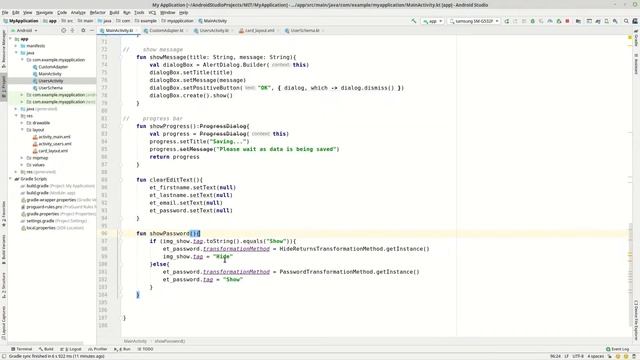Expand the drawable folder
Screen dimensions: 640x360
tap(22, 123)
